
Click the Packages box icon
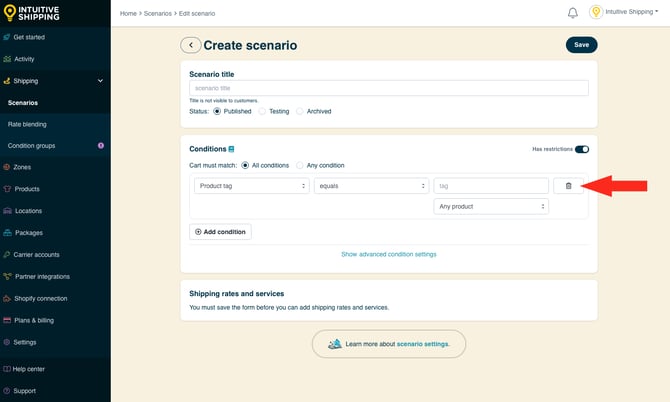click(7, 233)
